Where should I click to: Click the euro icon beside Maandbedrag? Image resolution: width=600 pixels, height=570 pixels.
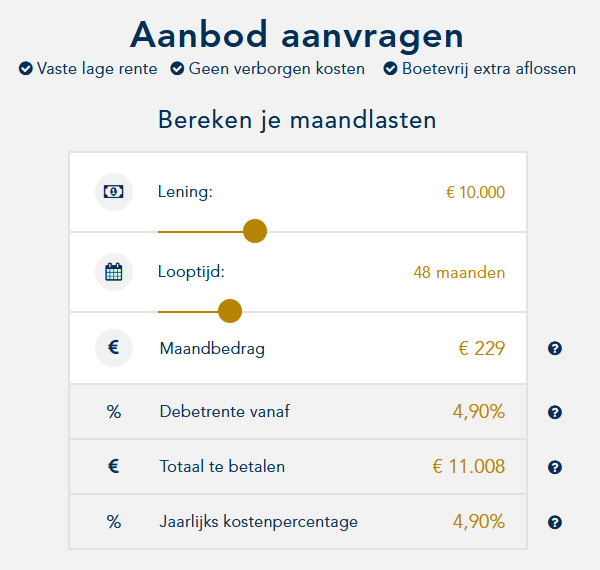(x=114, y=349)
